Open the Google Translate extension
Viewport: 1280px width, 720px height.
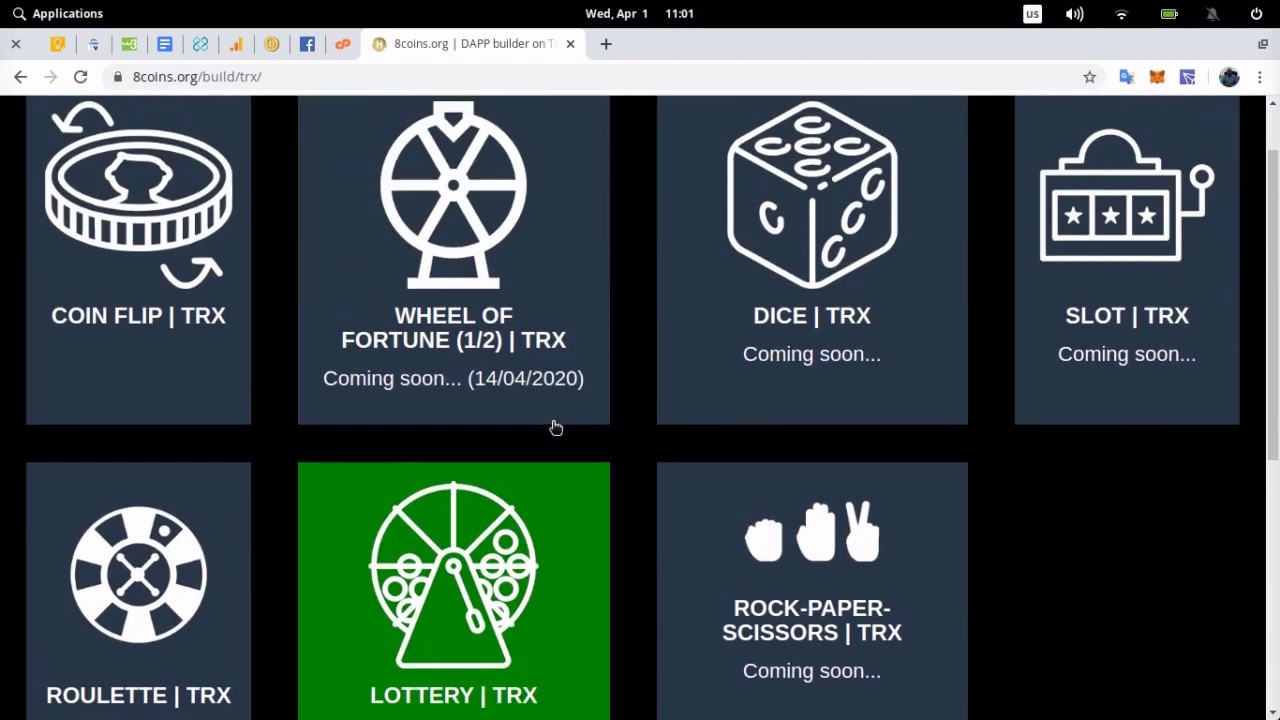1127,77
